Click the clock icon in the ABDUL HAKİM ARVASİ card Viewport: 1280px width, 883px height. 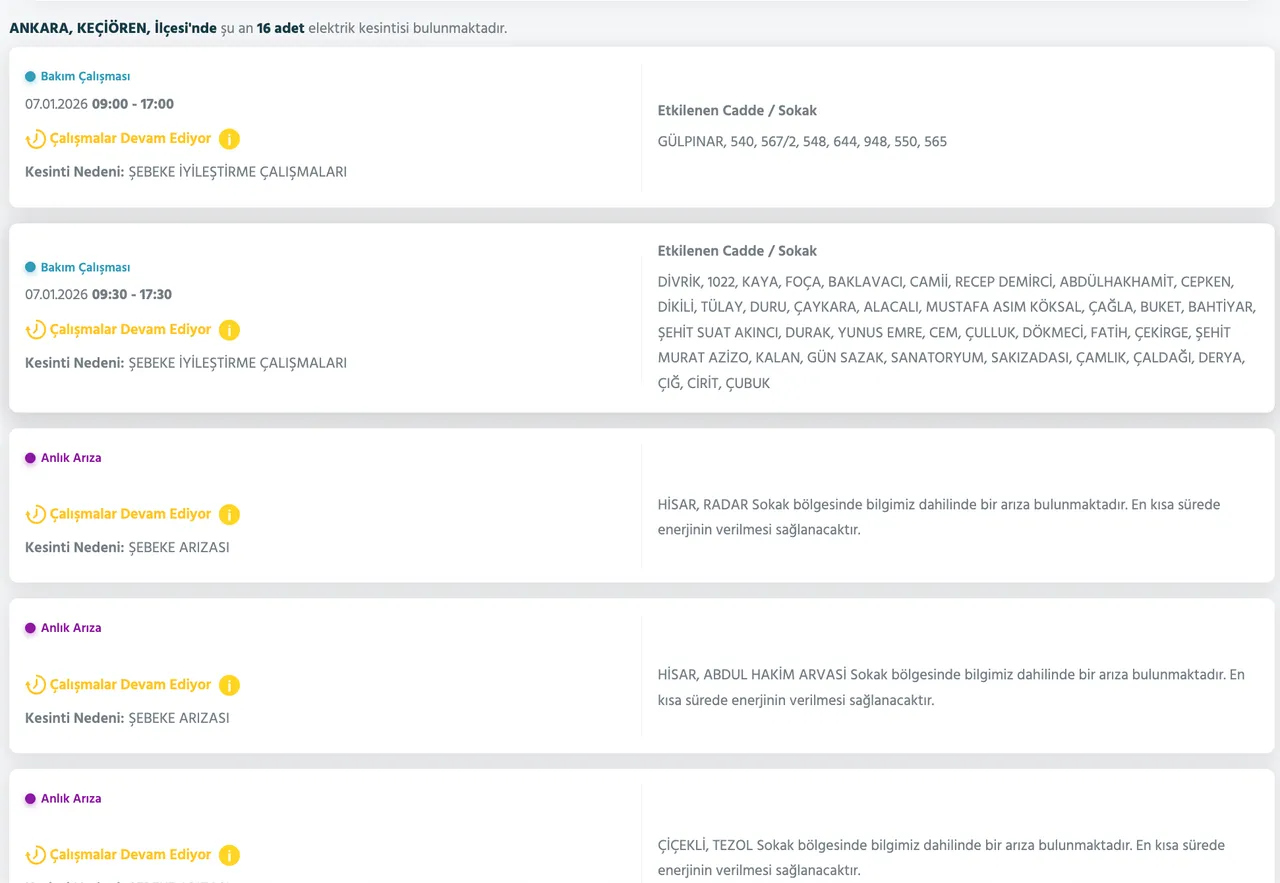pos(36,685)
